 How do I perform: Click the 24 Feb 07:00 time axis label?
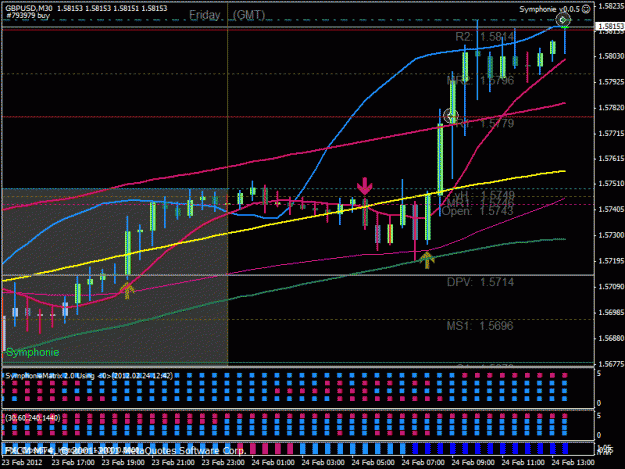tap(423, 463)
